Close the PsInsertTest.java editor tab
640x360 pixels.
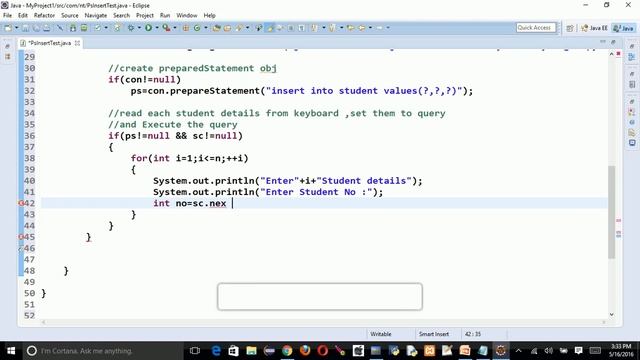(x=77, y=43)
